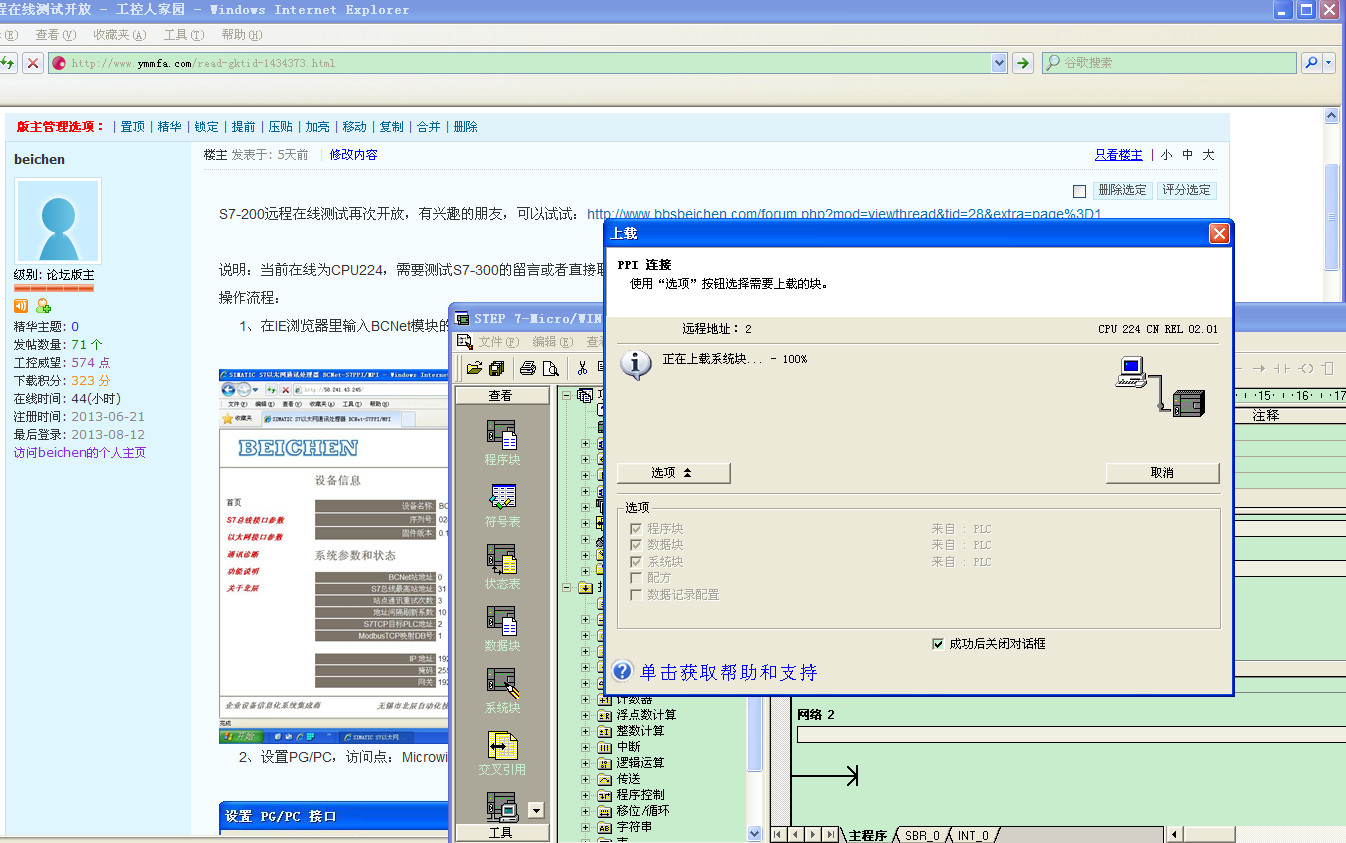This screenshot has height=843, width=1346.
Task: Collapse the 选项 options expander button
Action: click(x=673, y=473)
